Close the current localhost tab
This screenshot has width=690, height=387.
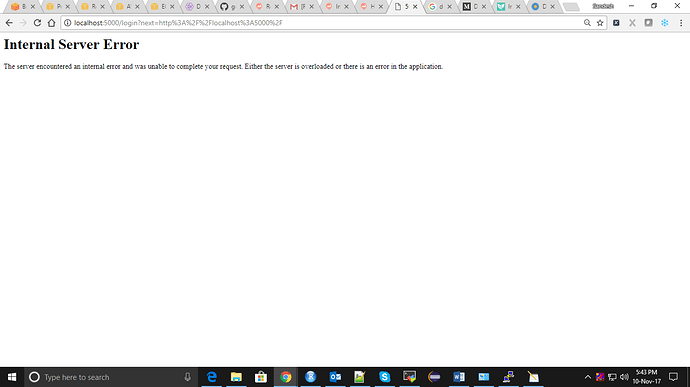tap(415, 7)
